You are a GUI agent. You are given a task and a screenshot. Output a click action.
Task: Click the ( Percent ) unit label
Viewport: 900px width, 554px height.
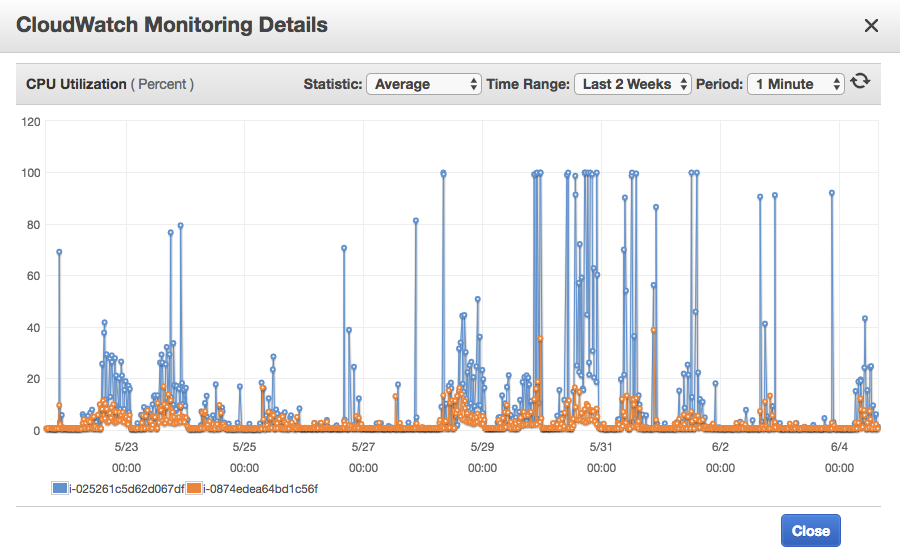pyautogui.click(x=162, y=84)
